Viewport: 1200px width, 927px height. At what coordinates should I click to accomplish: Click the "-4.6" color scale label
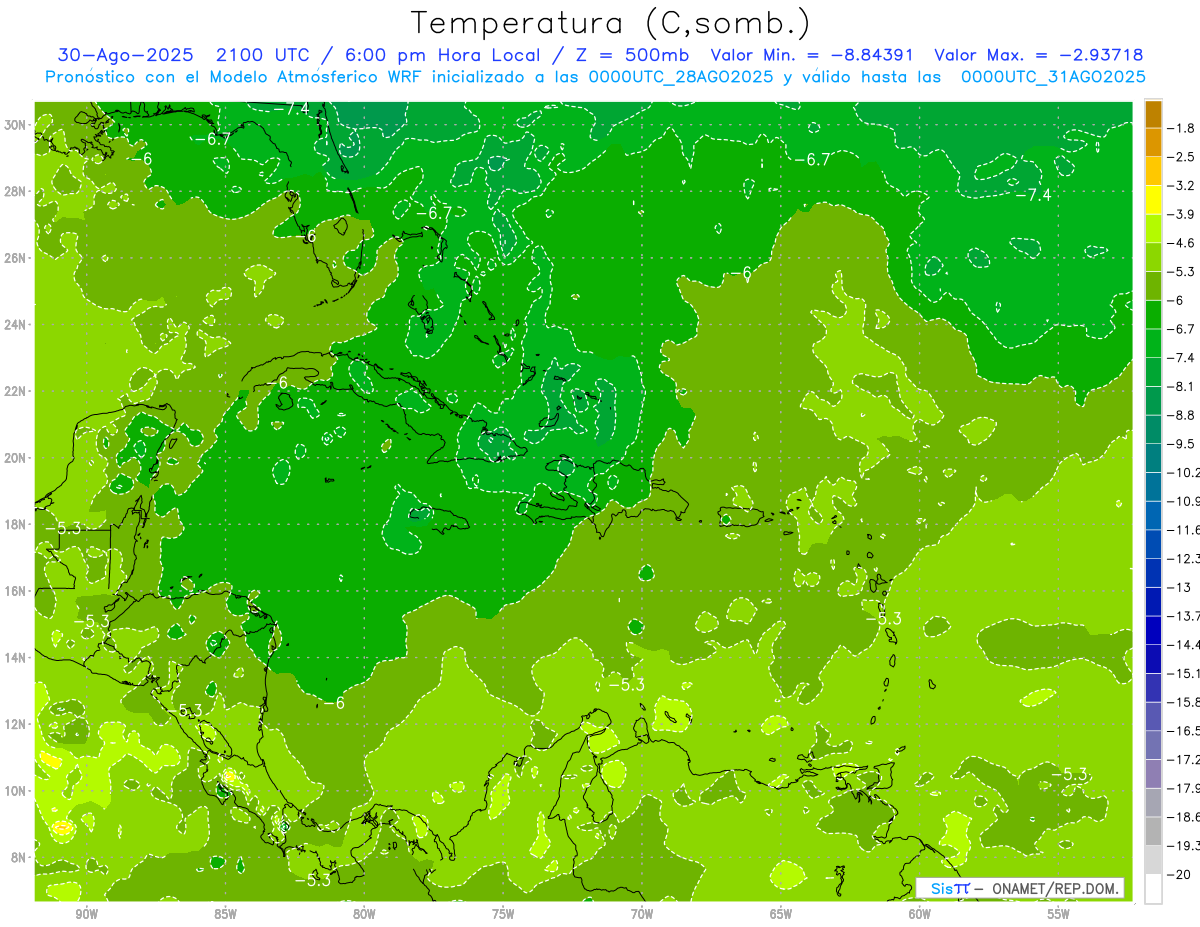1181,243
